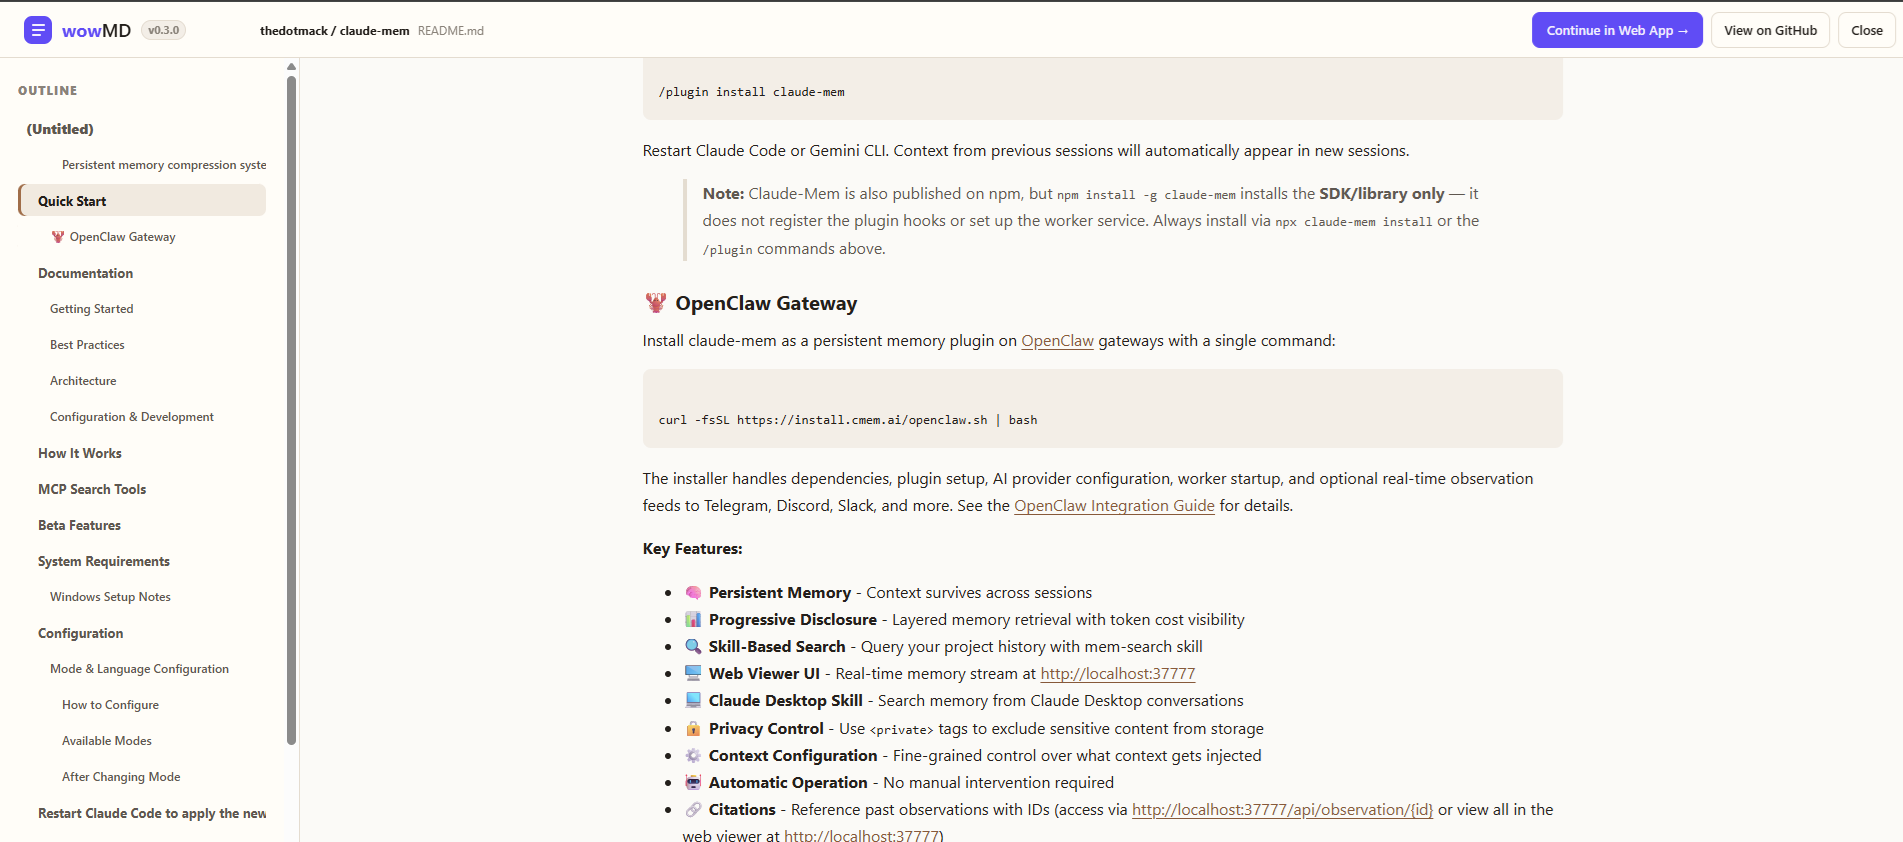The image size is (1903, 842).
Task: Click the outline scroll-up arrow
Action: pyautogui.click(x=291, y=67)
